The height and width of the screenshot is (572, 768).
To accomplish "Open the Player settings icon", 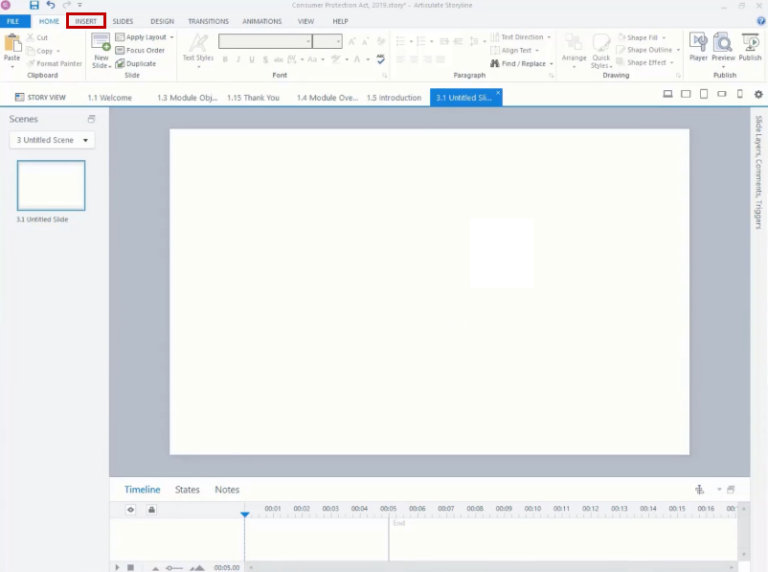I will pos(698,43).
